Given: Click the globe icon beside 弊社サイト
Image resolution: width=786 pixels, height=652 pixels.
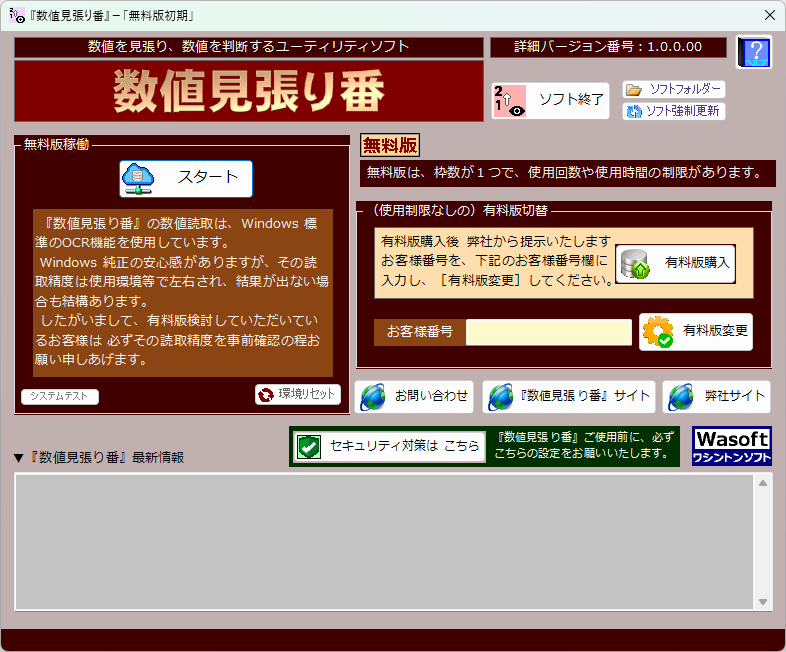Looking at the screenshot, I should click(x=681, y=397).
